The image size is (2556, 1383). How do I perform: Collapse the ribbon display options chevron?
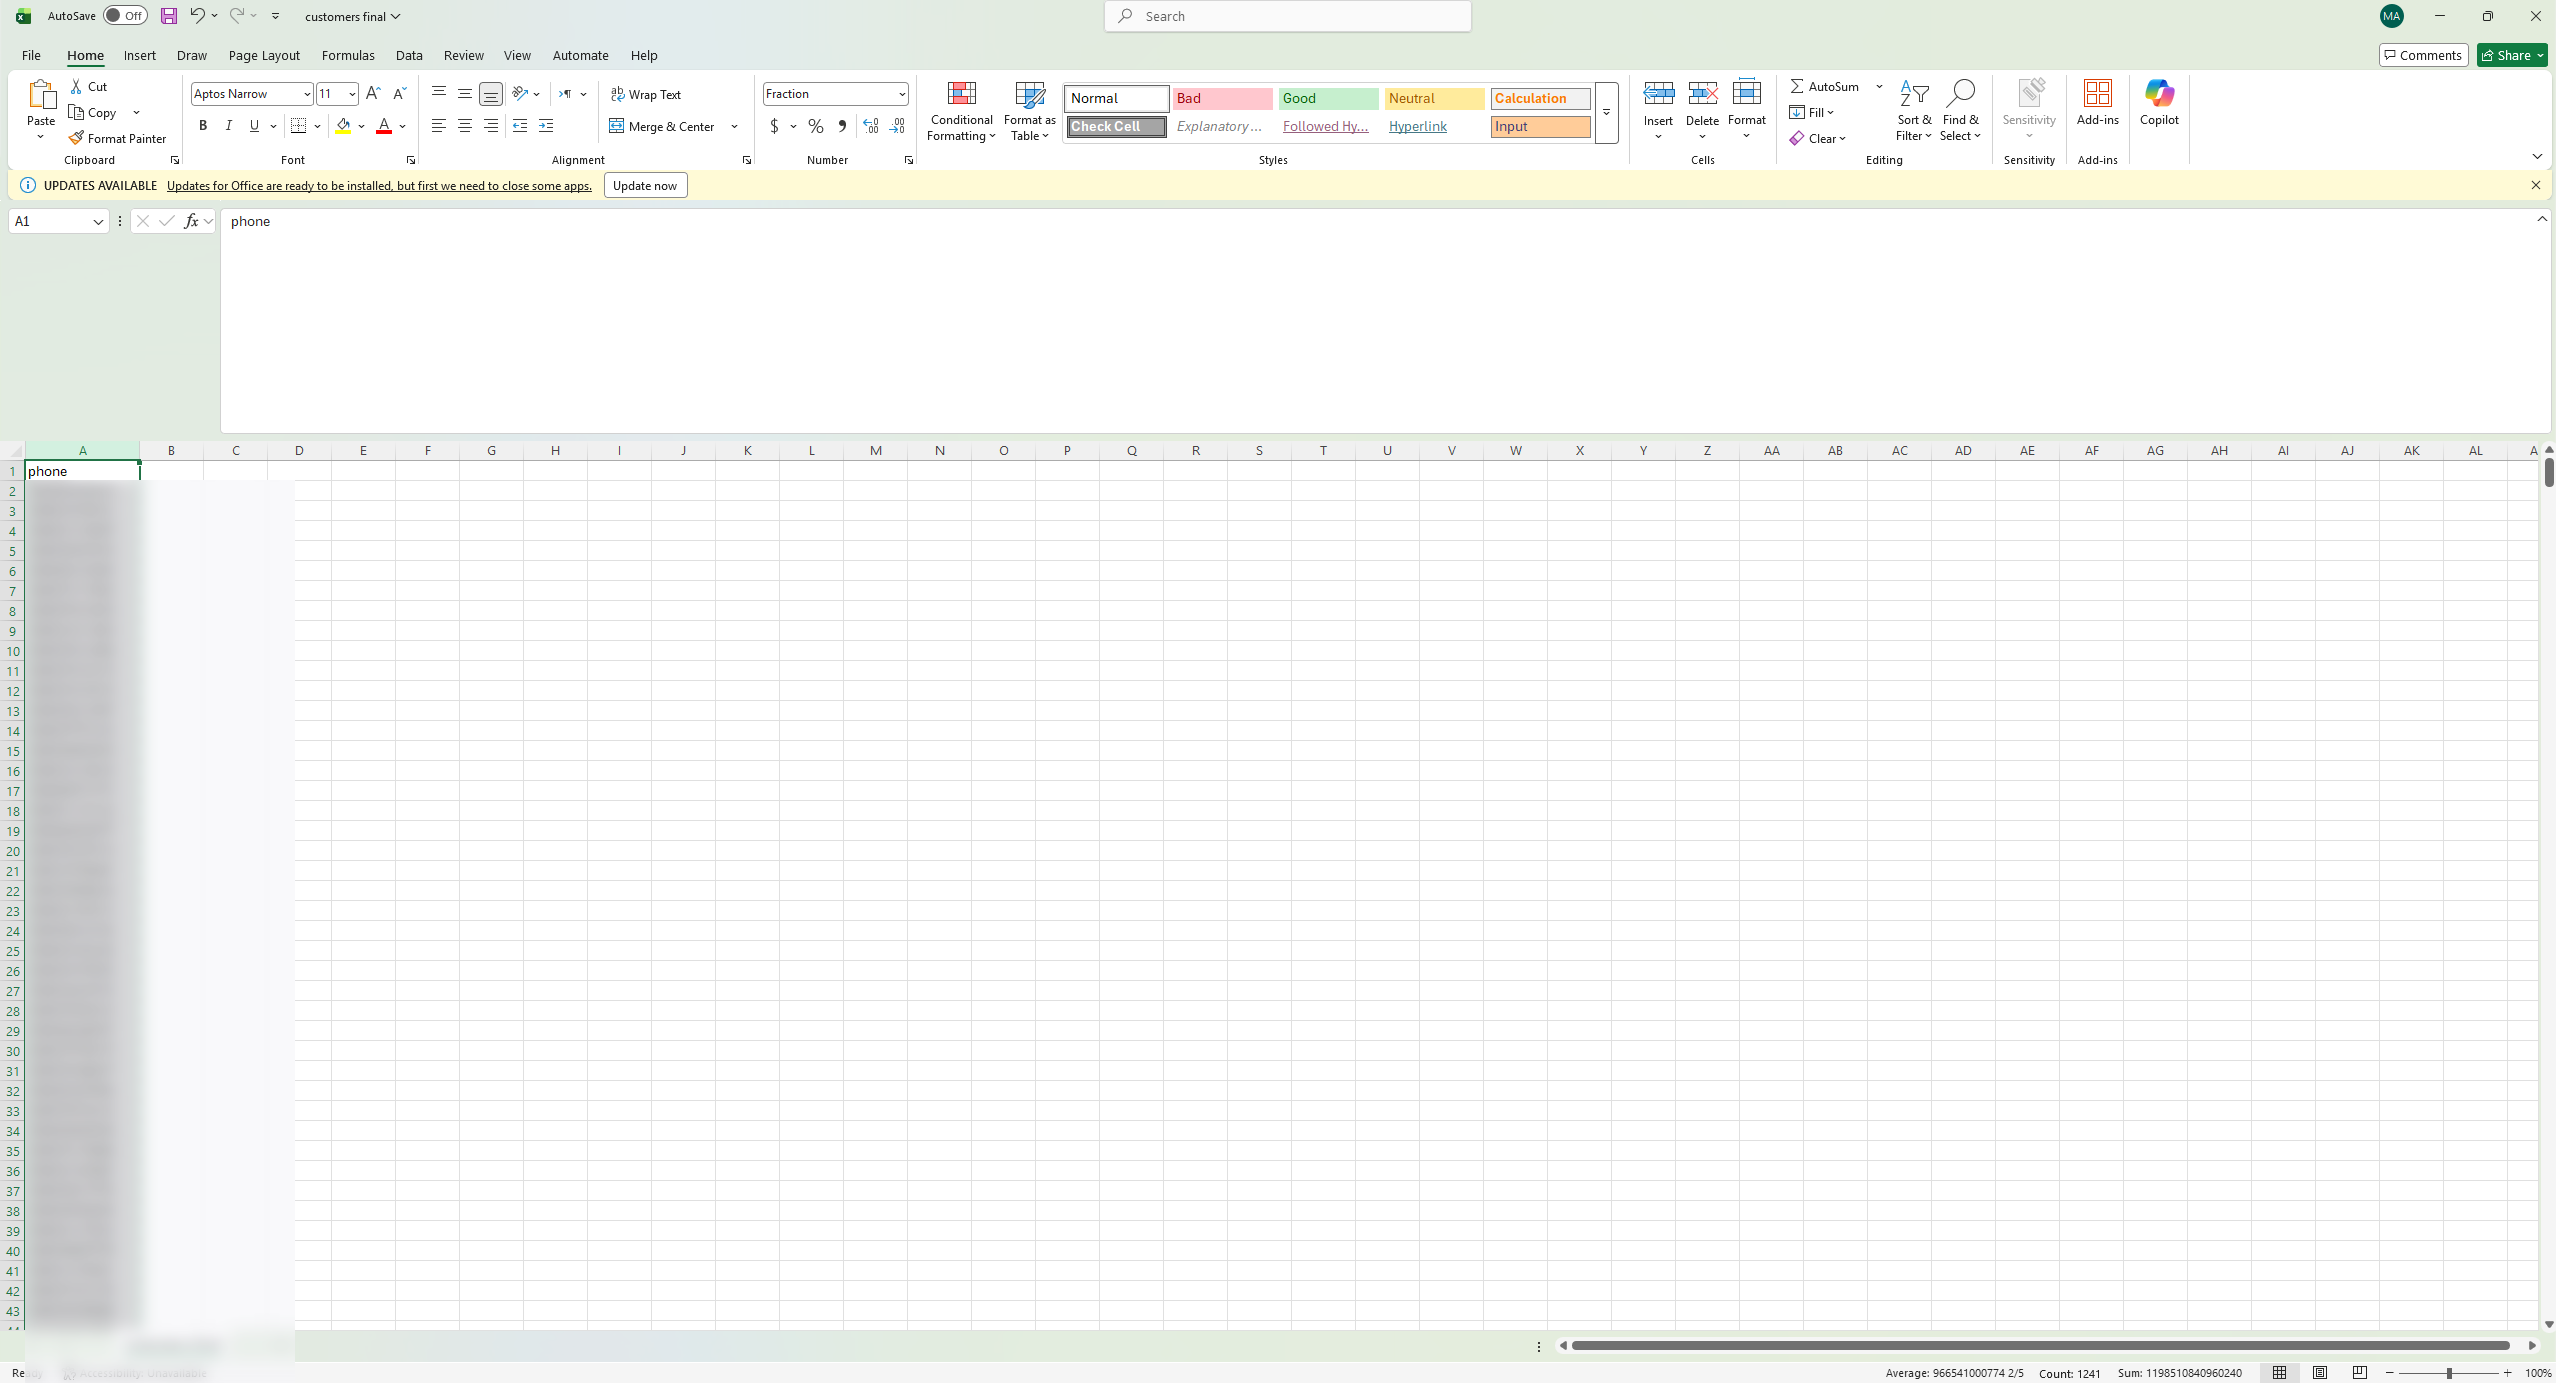click(x=2537, y=157)
